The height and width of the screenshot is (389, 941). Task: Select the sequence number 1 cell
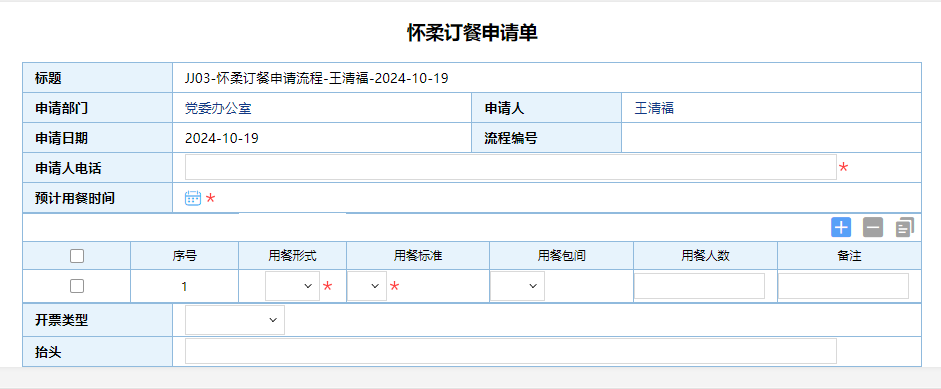(x=184, y=287)
